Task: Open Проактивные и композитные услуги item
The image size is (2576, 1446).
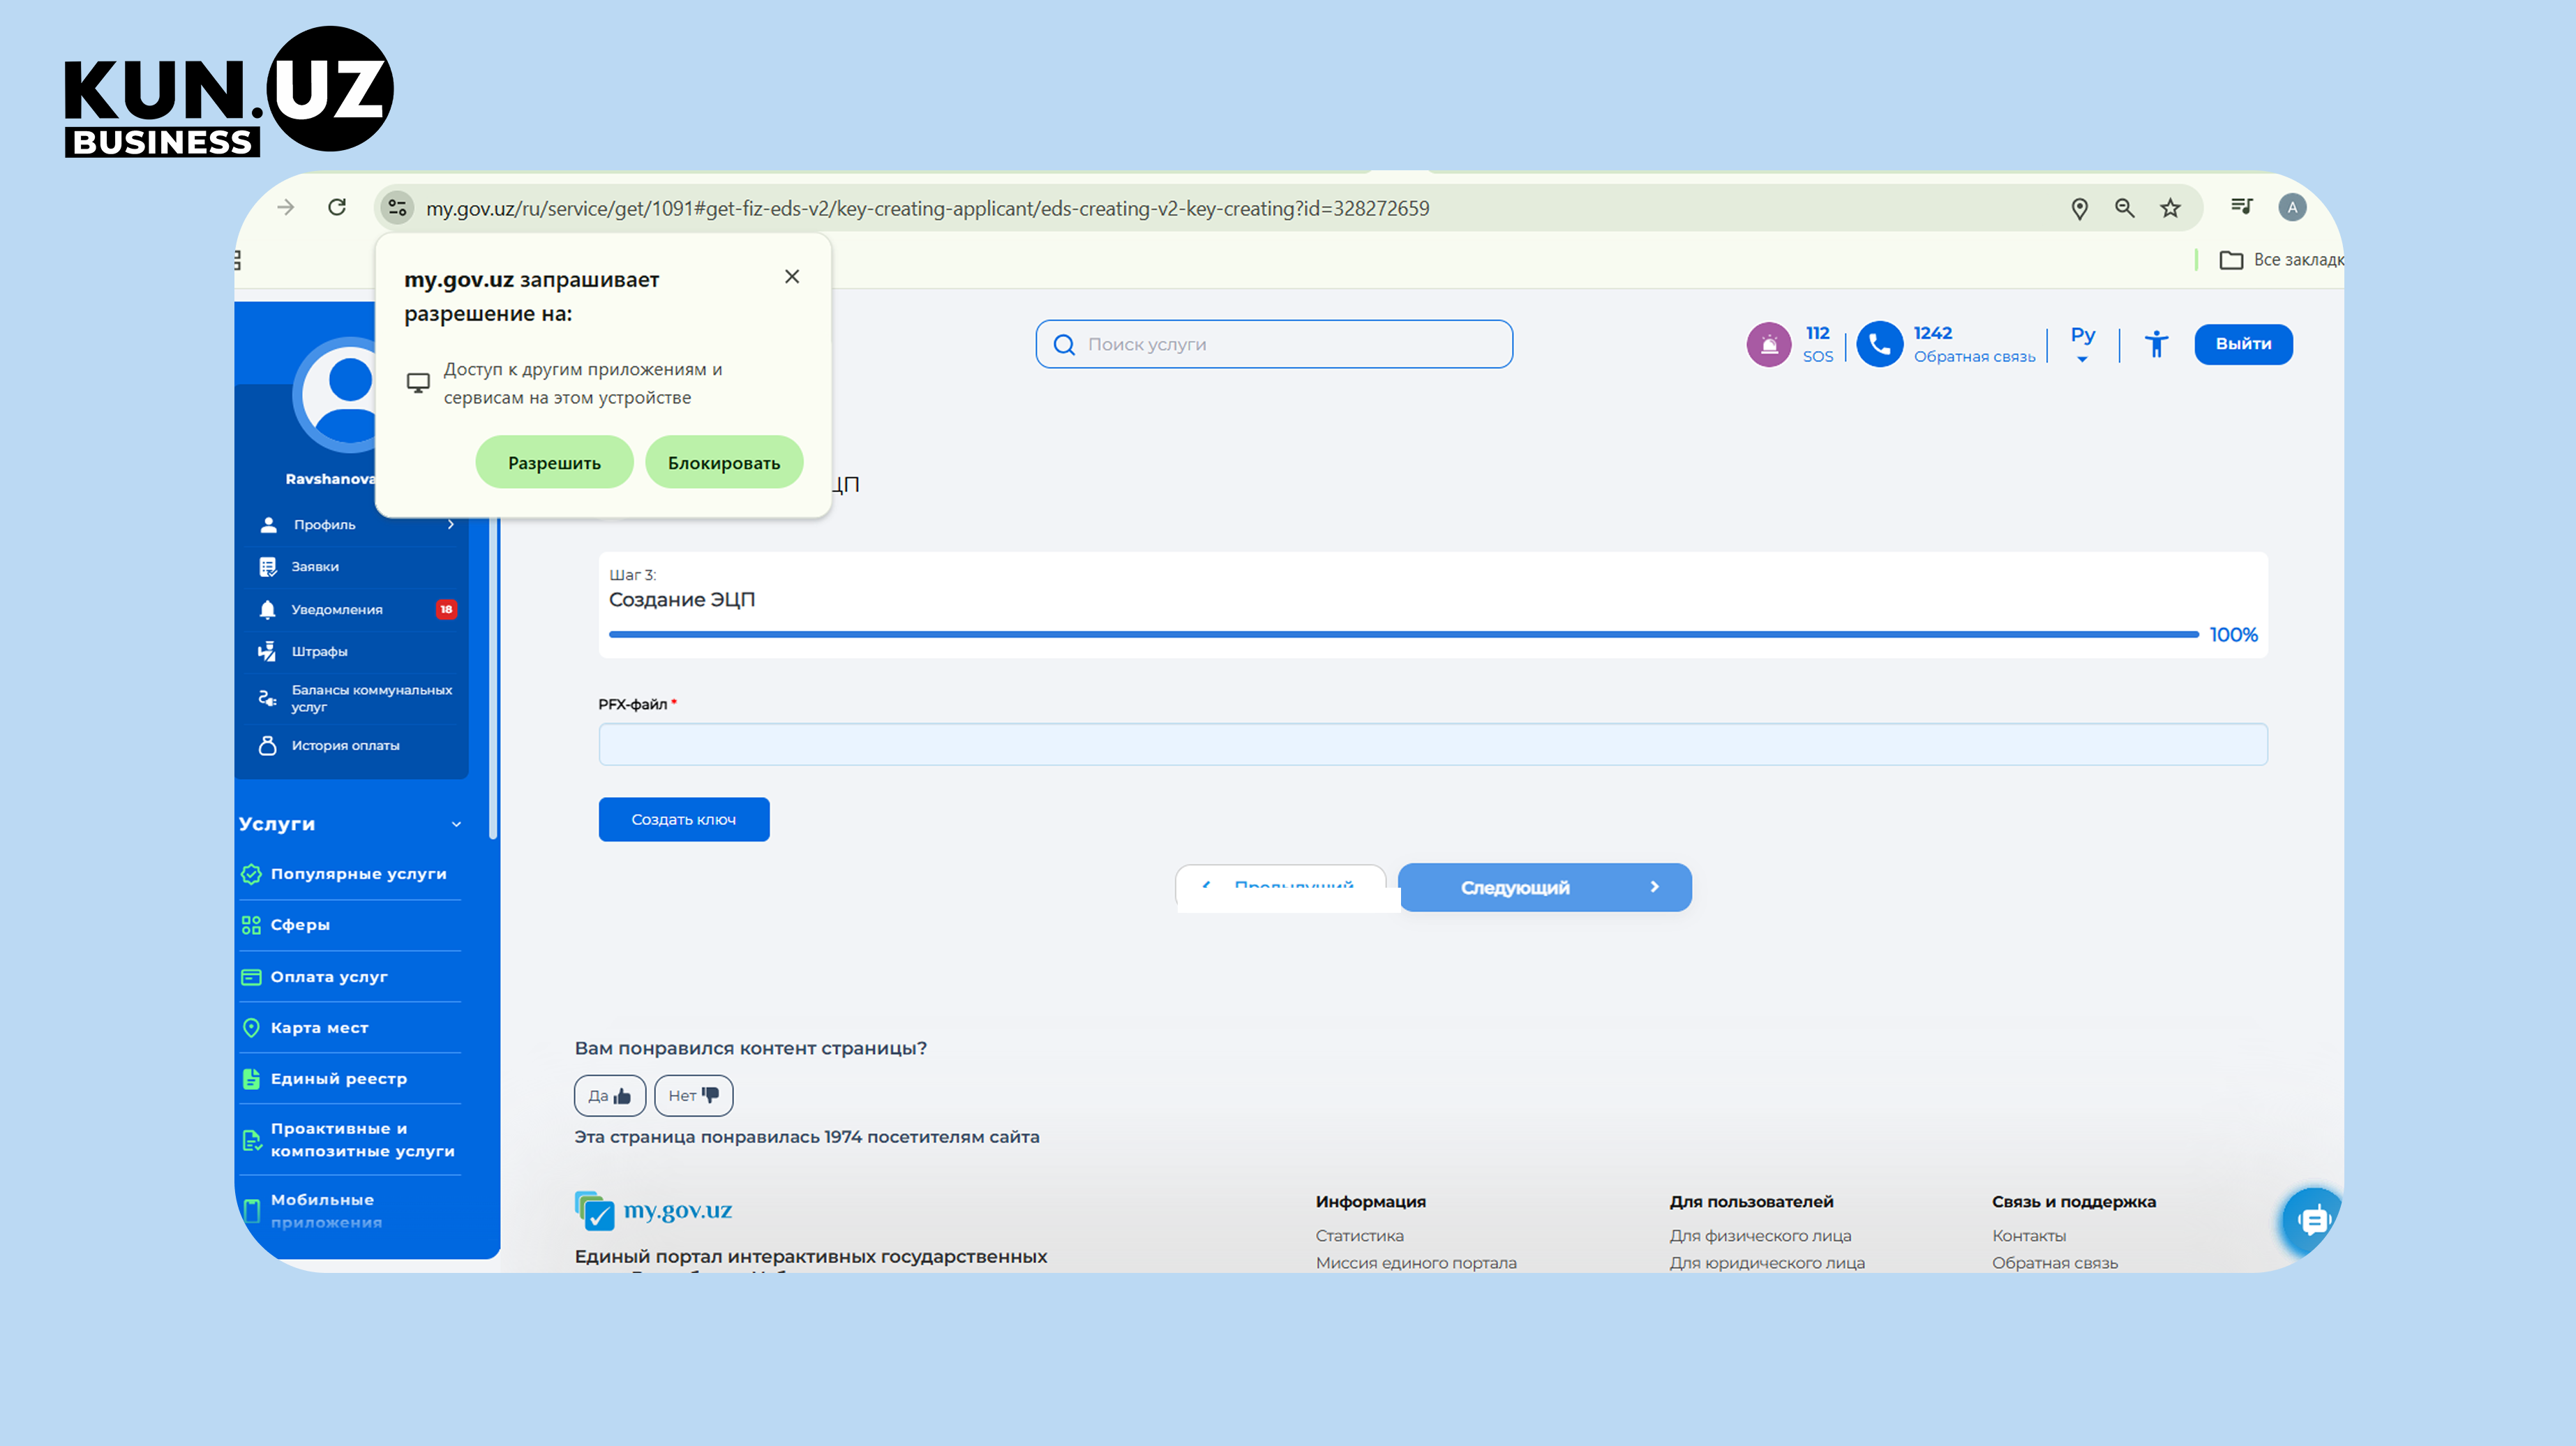Action: tap(362, 1140)
